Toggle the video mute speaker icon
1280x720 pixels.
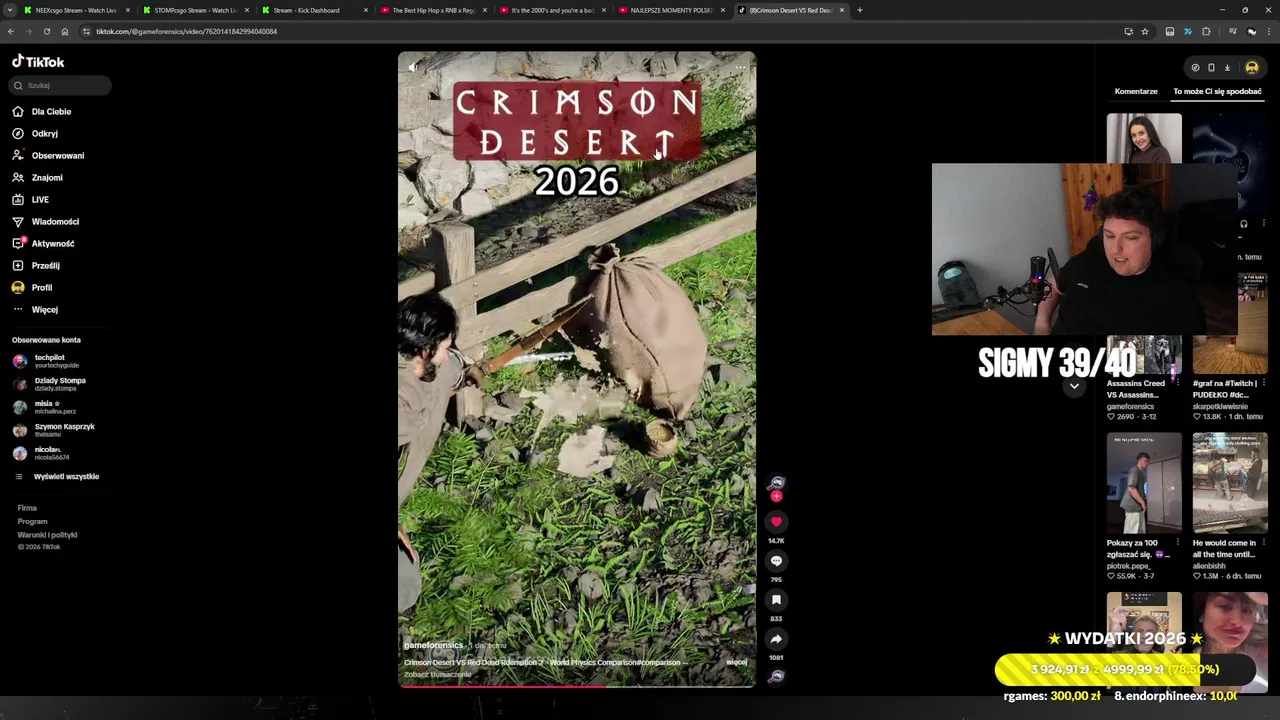point(413,68)
